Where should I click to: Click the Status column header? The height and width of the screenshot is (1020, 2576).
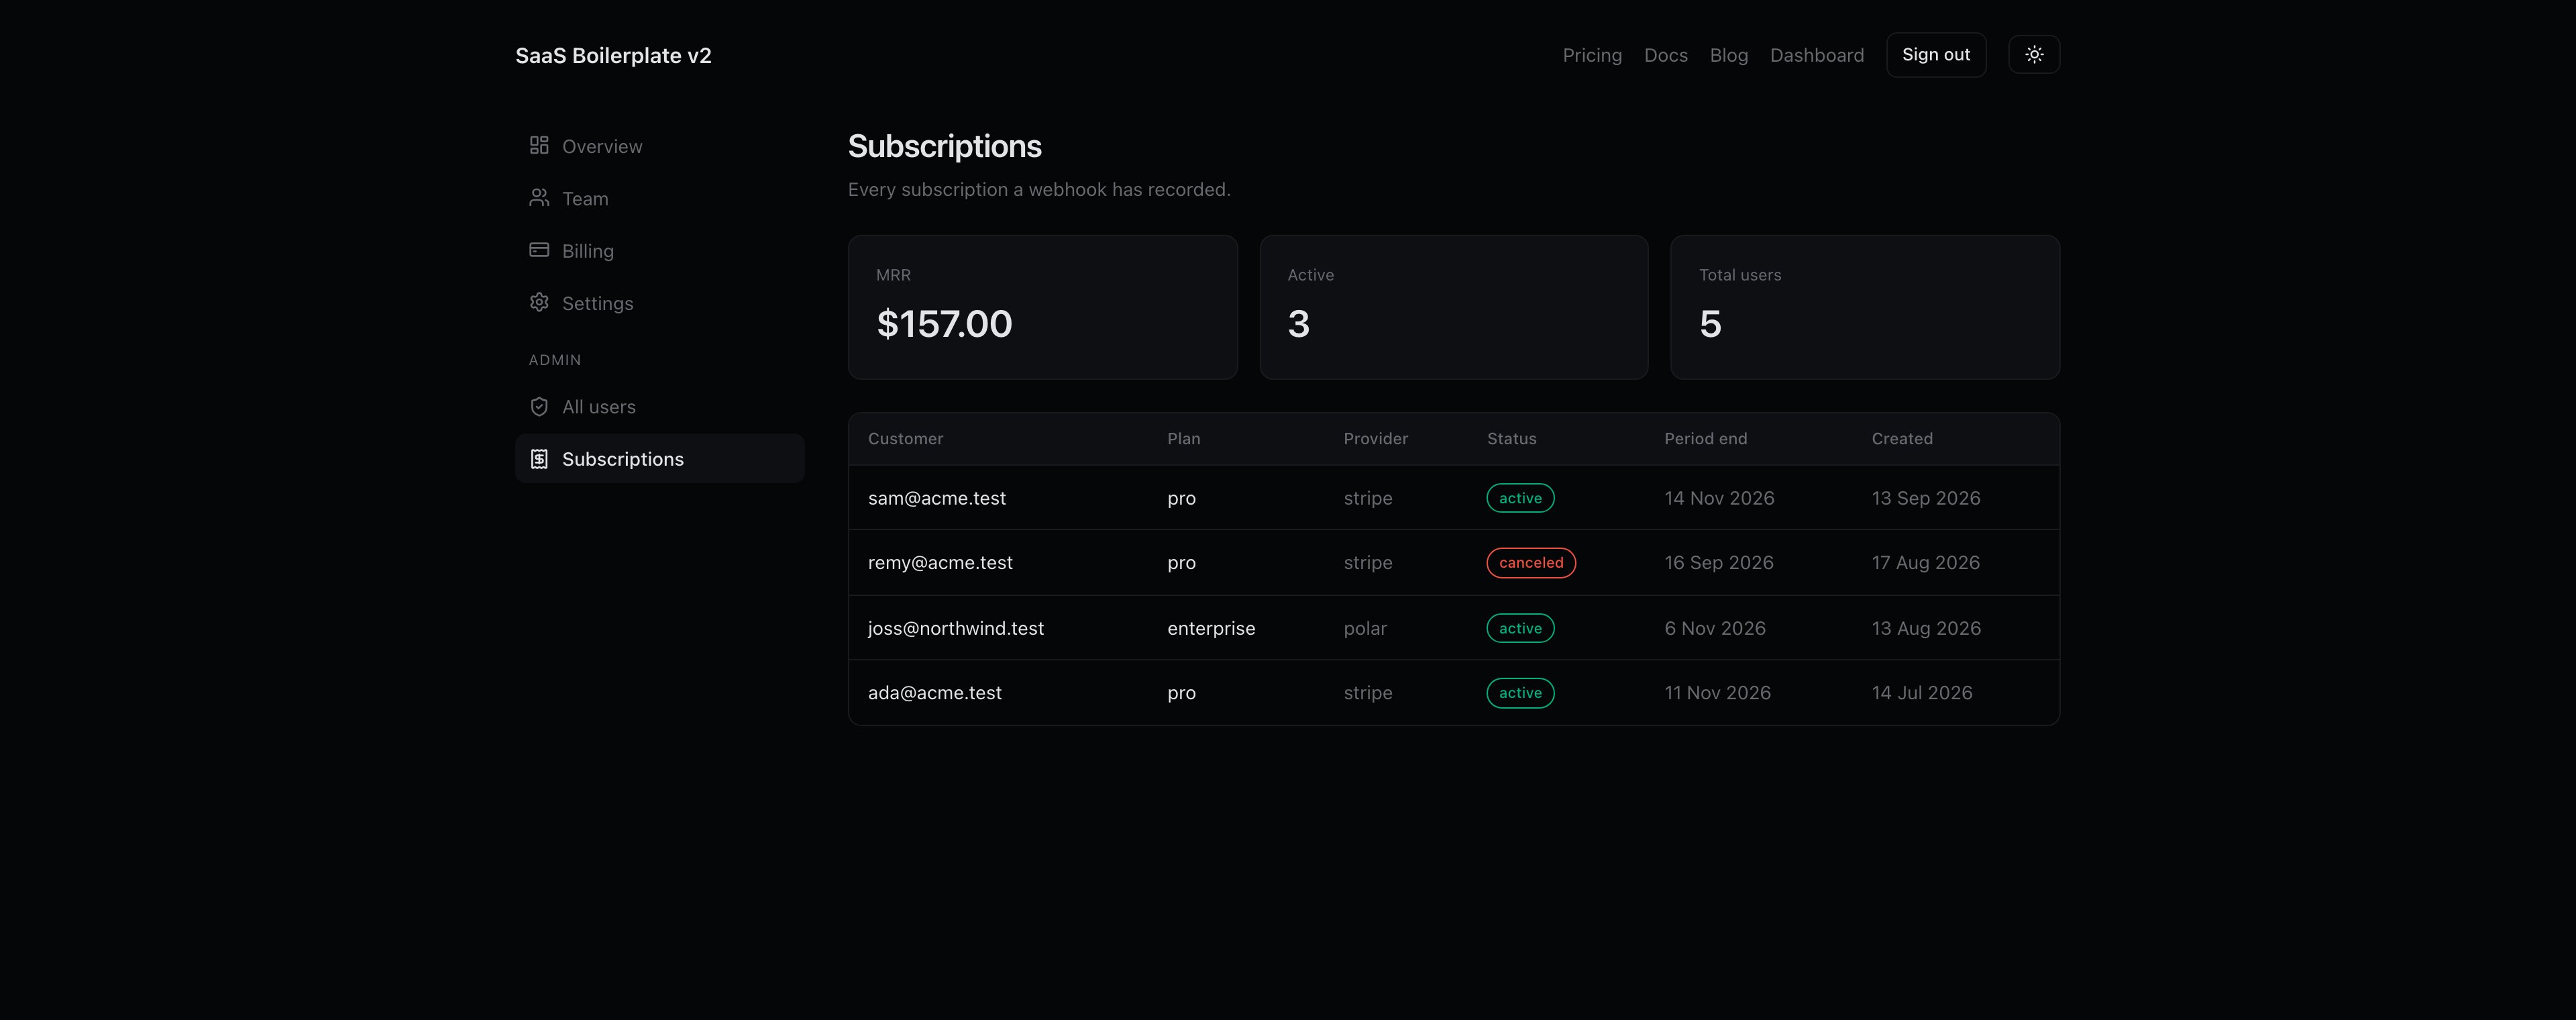(1511, 438)
